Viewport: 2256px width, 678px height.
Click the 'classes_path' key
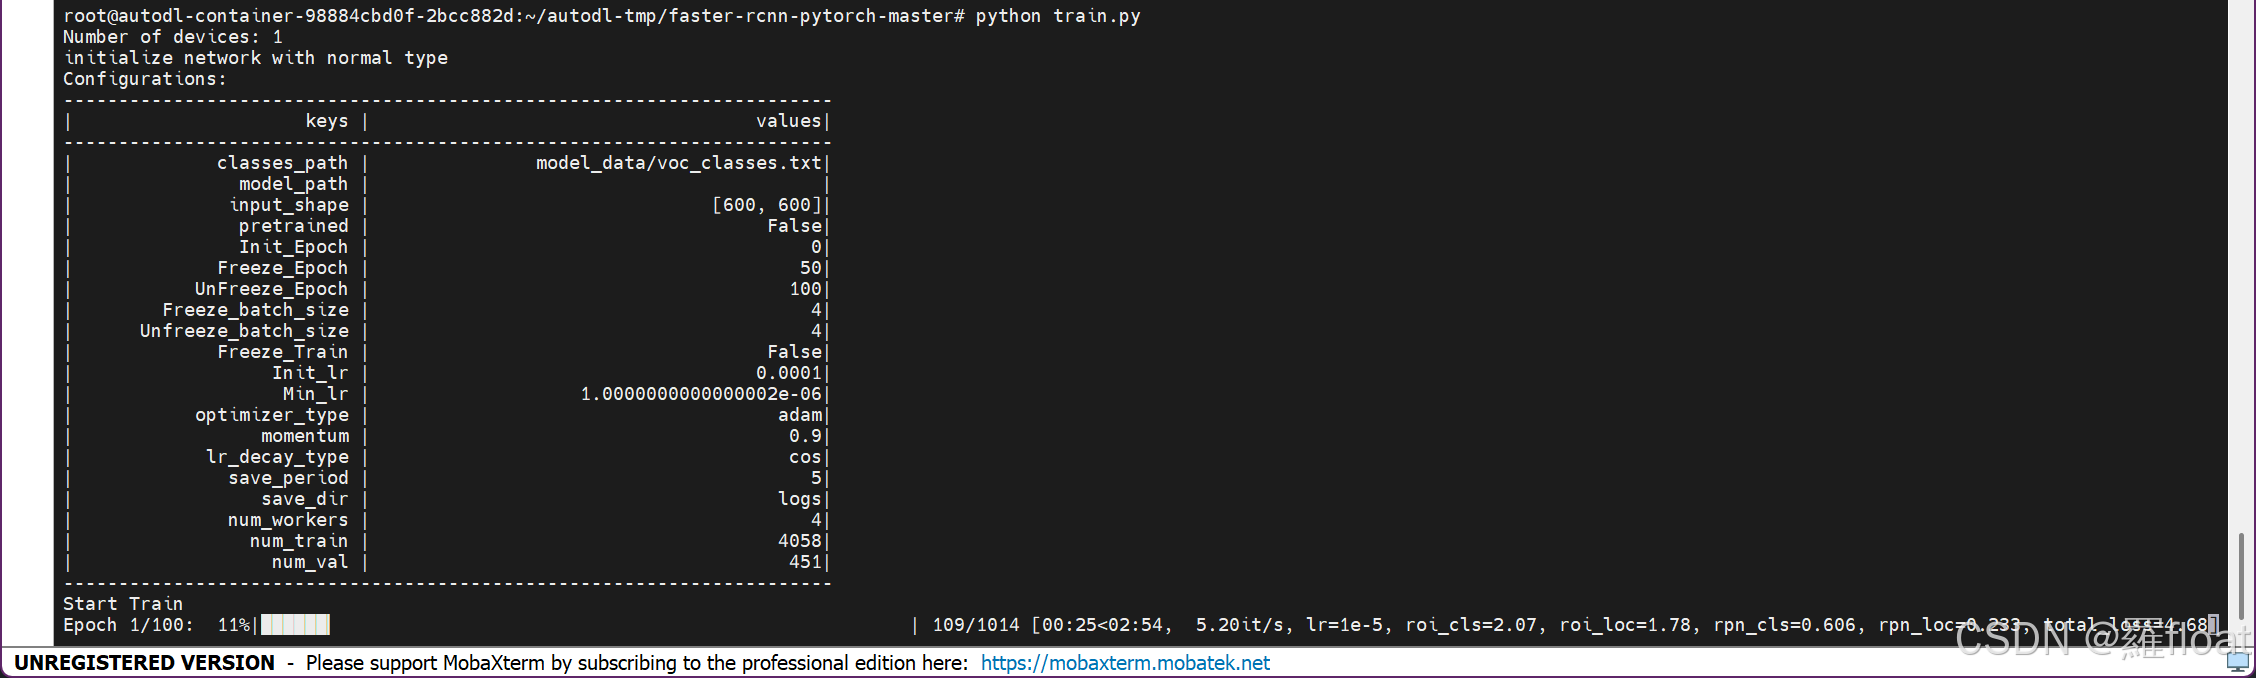point(283,163)
